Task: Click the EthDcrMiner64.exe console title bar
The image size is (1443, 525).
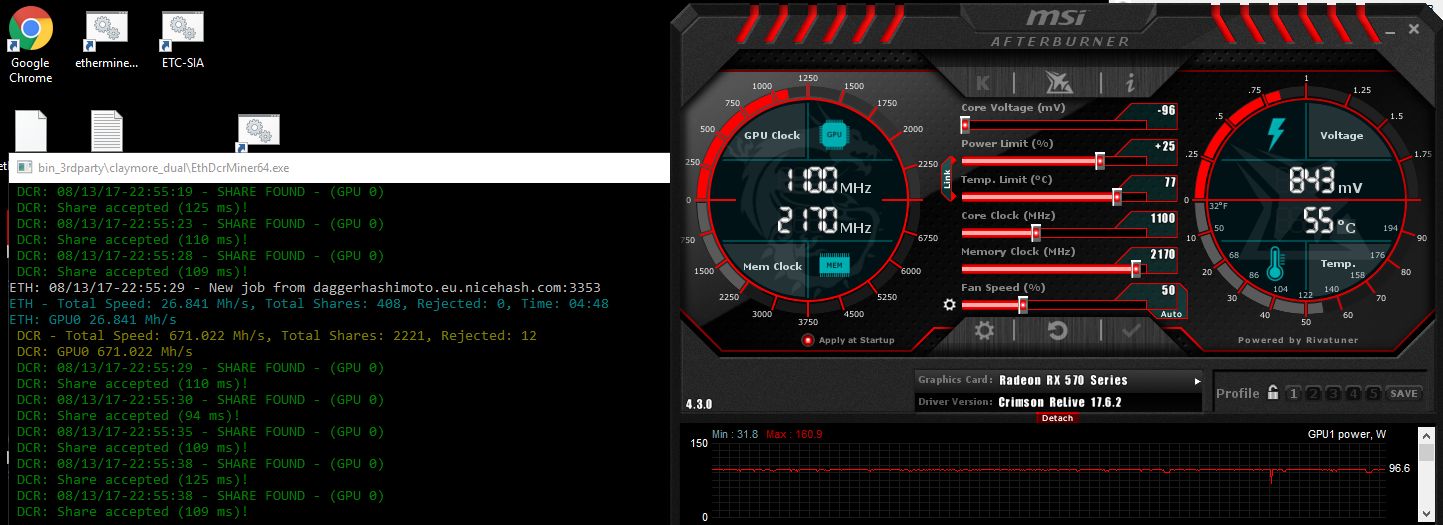Action: [x=338, y=168]
